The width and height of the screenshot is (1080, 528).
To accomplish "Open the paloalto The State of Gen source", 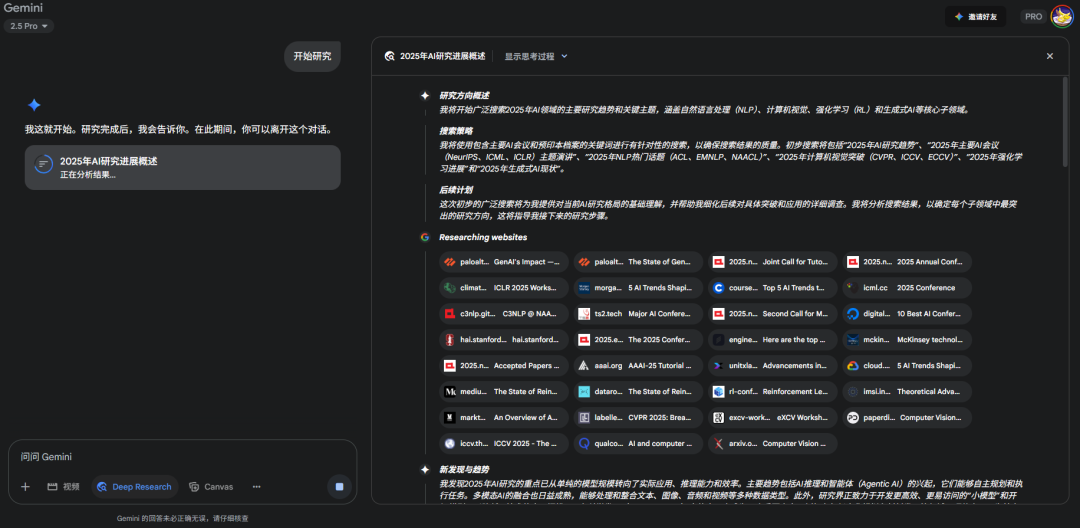I will click(x=638, y=262).
